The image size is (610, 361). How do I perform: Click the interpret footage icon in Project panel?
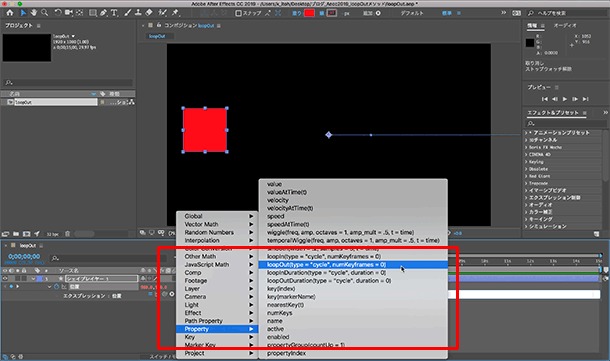coord(5,234)
